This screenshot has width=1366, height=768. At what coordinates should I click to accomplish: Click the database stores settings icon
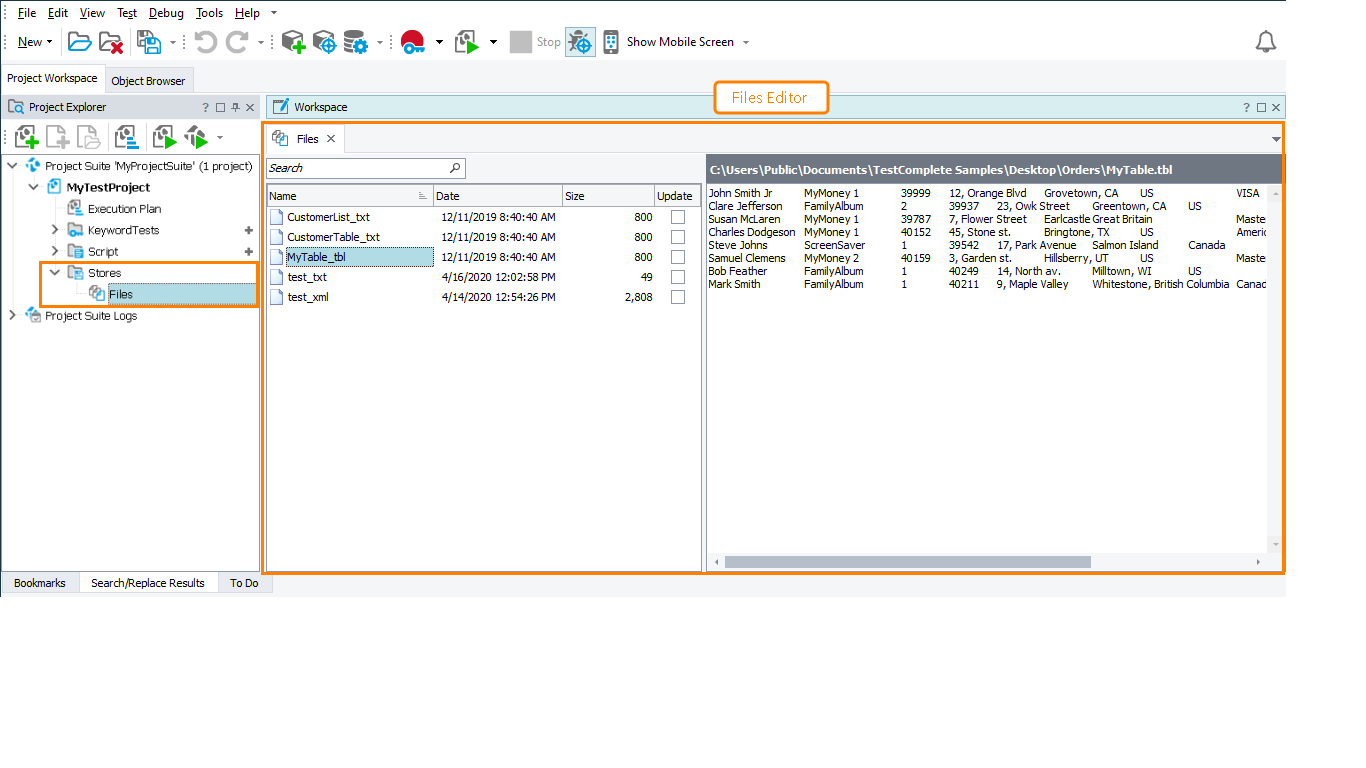point(357,41)
